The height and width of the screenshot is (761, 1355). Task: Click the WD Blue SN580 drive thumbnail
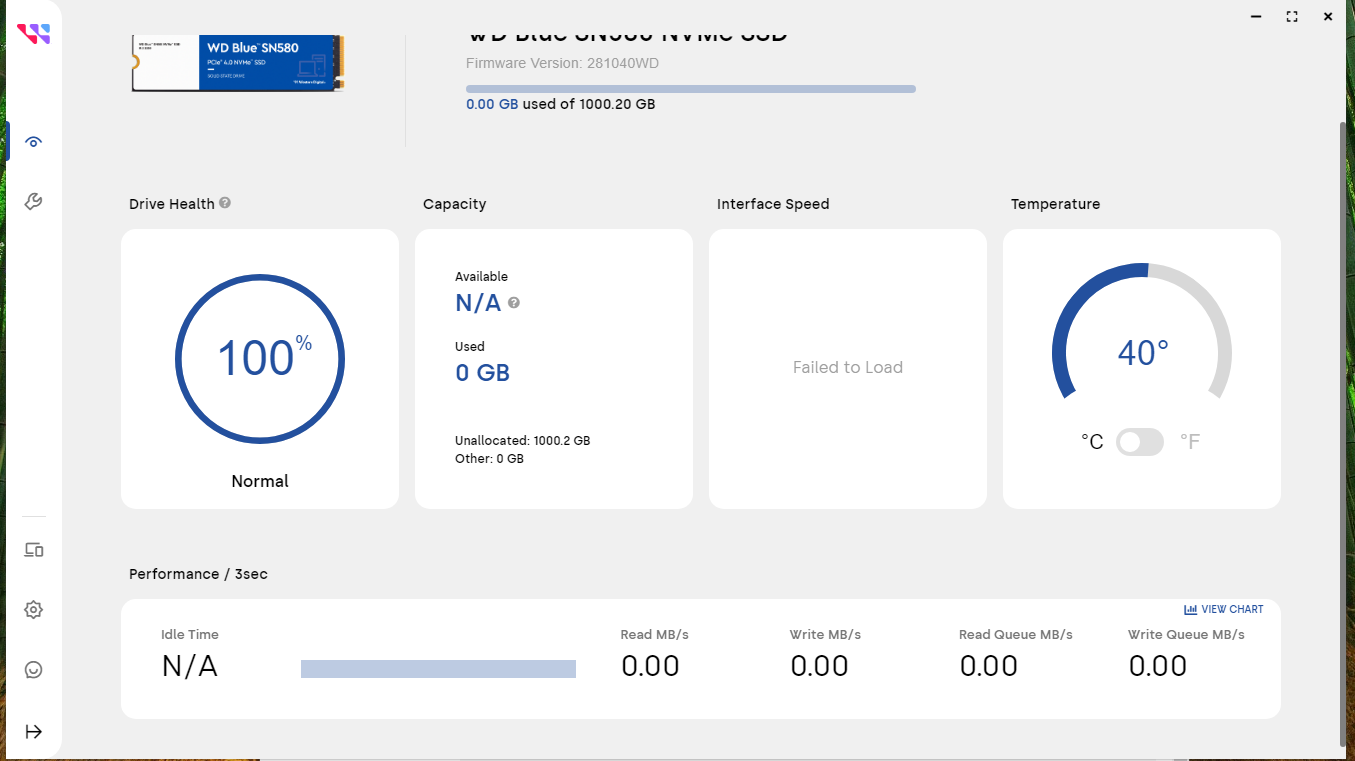click(x=238, y=63)
